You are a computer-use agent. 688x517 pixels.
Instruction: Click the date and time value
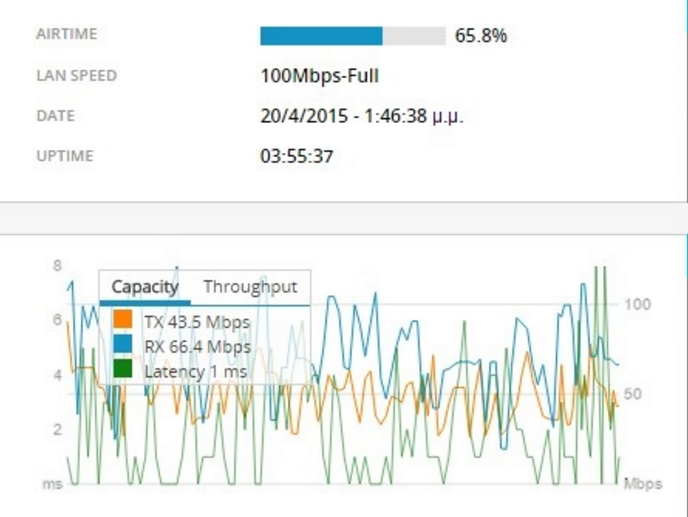[361, 116]
